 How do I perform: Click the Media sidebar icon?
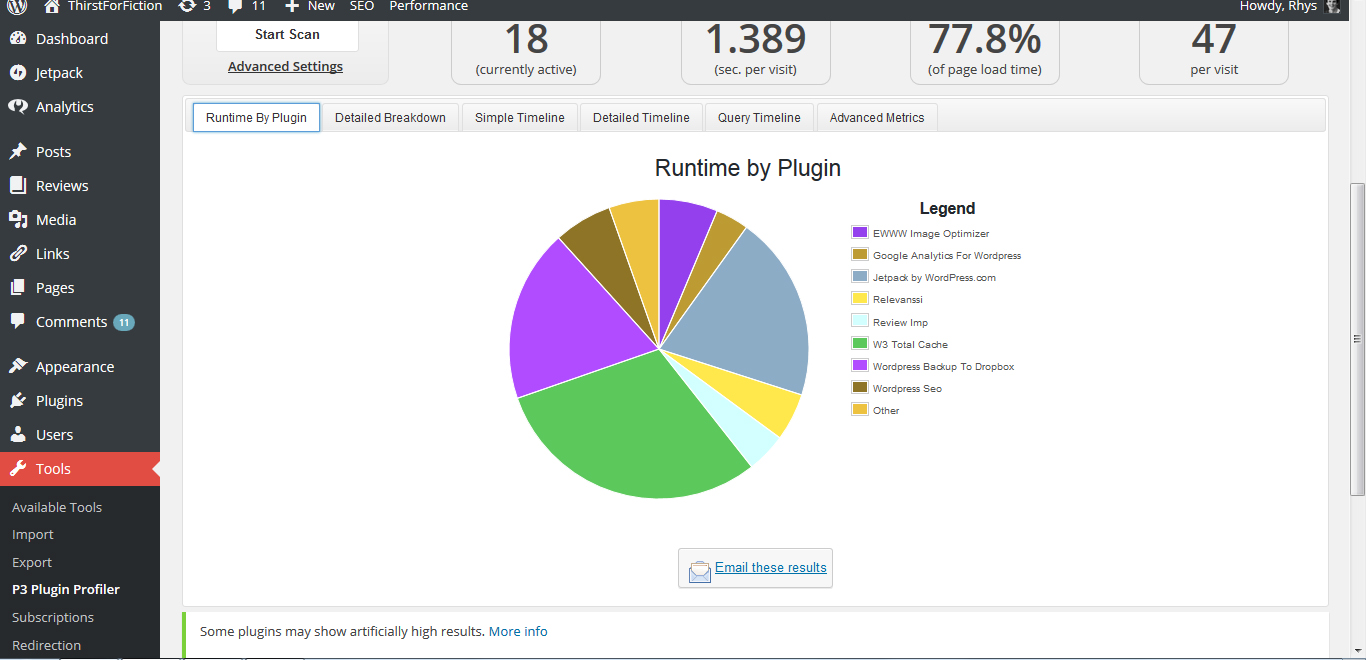18,220
